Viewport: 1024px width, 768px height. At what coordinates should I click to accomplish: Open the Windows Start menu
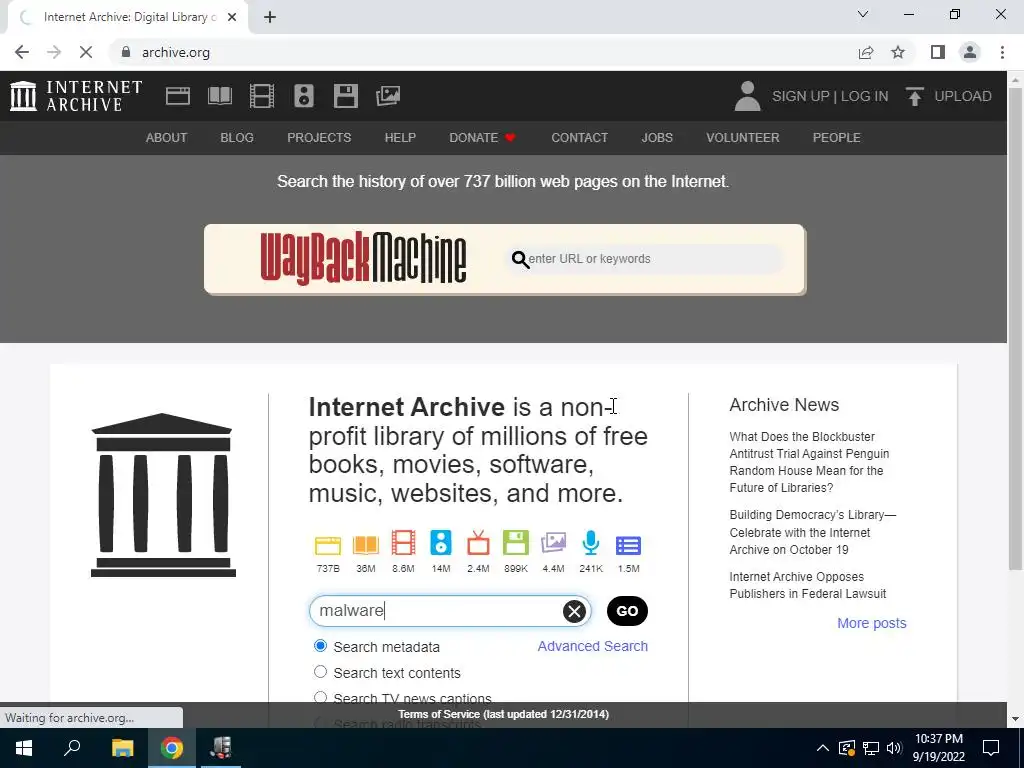tap(24, 748)
